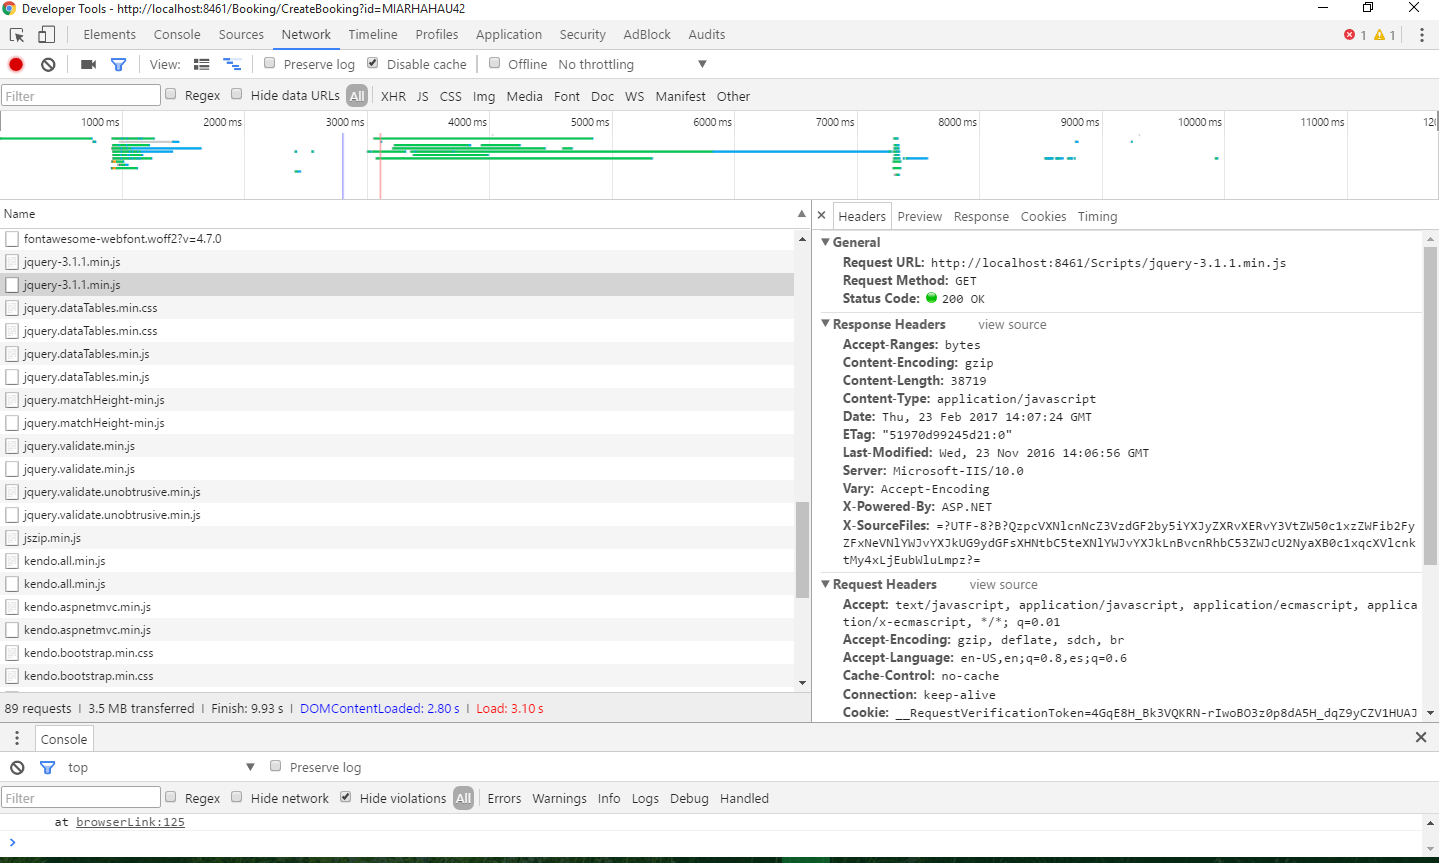The width and height of the screenshot is (1439, 863).
Task: Click the Load: 3.10 s status text
Action: tap(510, 708)
